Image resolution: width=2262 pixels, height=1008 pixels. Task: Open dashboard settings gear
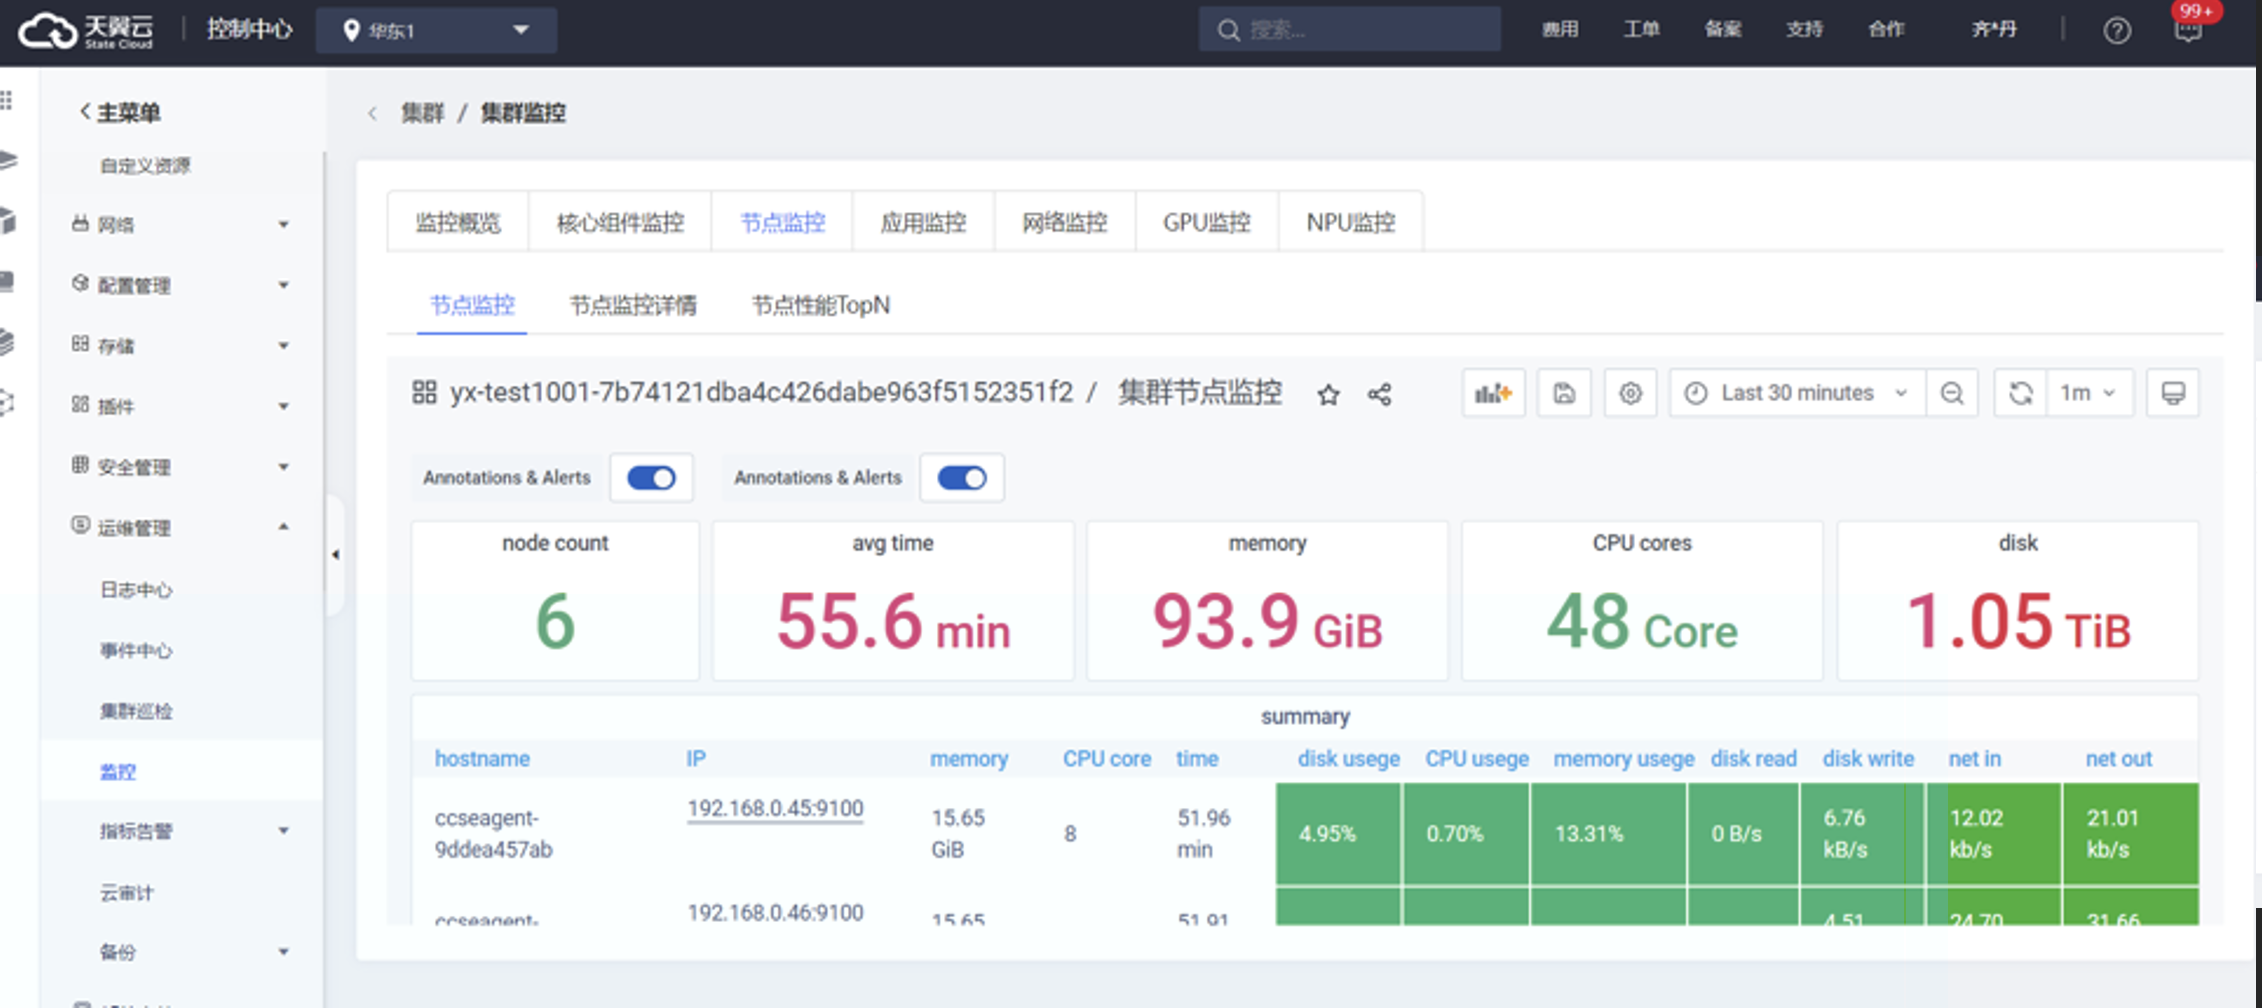point(1630,393)
